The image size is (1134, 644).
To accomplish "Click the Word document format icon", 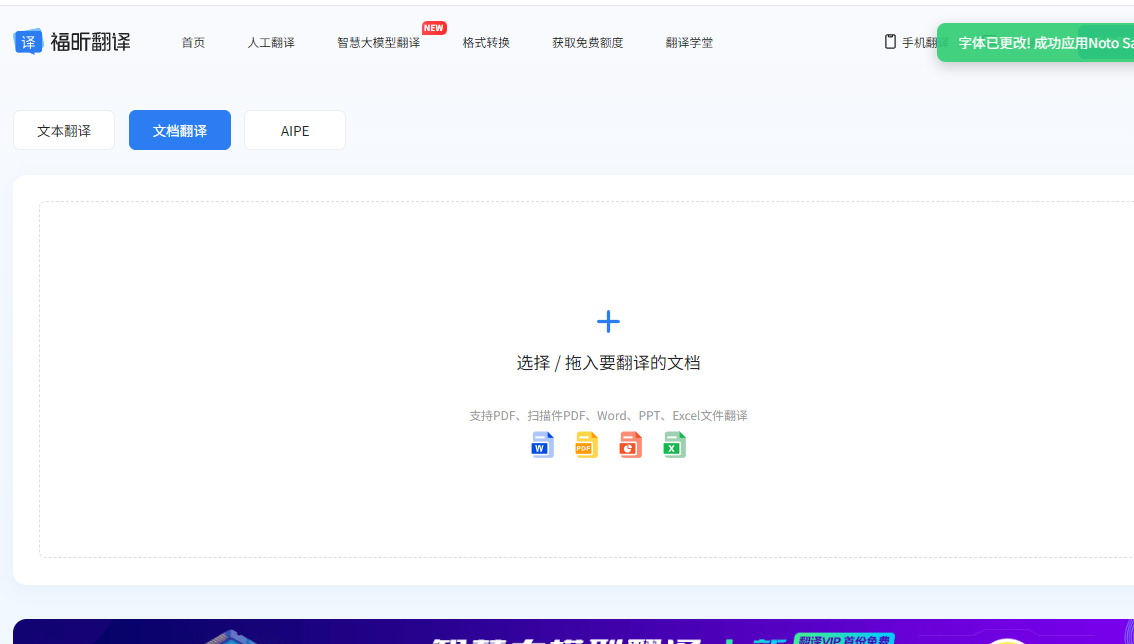I will coord(542,444).
